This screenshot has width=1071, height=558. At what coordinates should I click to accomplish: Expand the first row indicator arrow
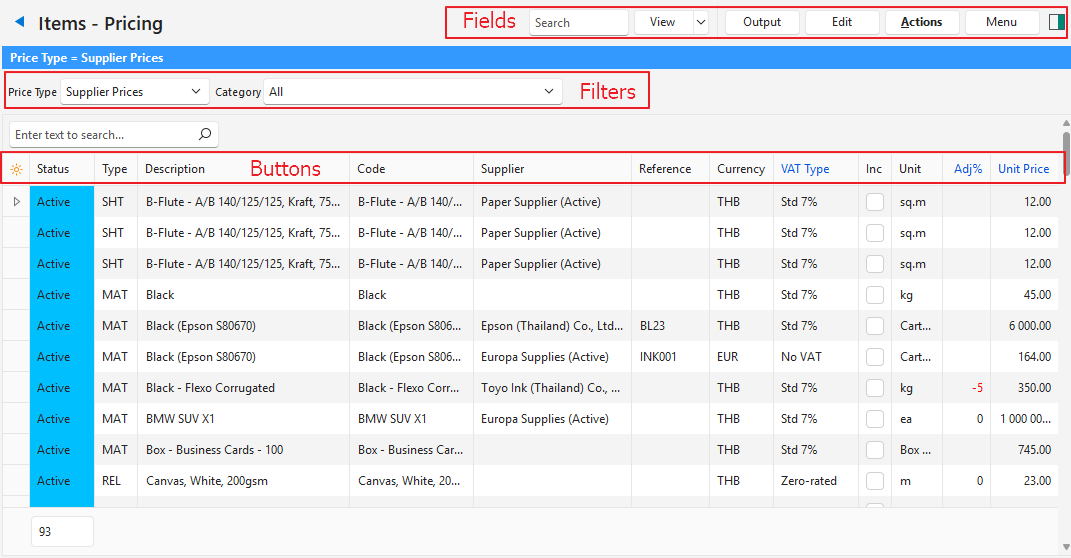pyautogui.click(x=16, y=202)
